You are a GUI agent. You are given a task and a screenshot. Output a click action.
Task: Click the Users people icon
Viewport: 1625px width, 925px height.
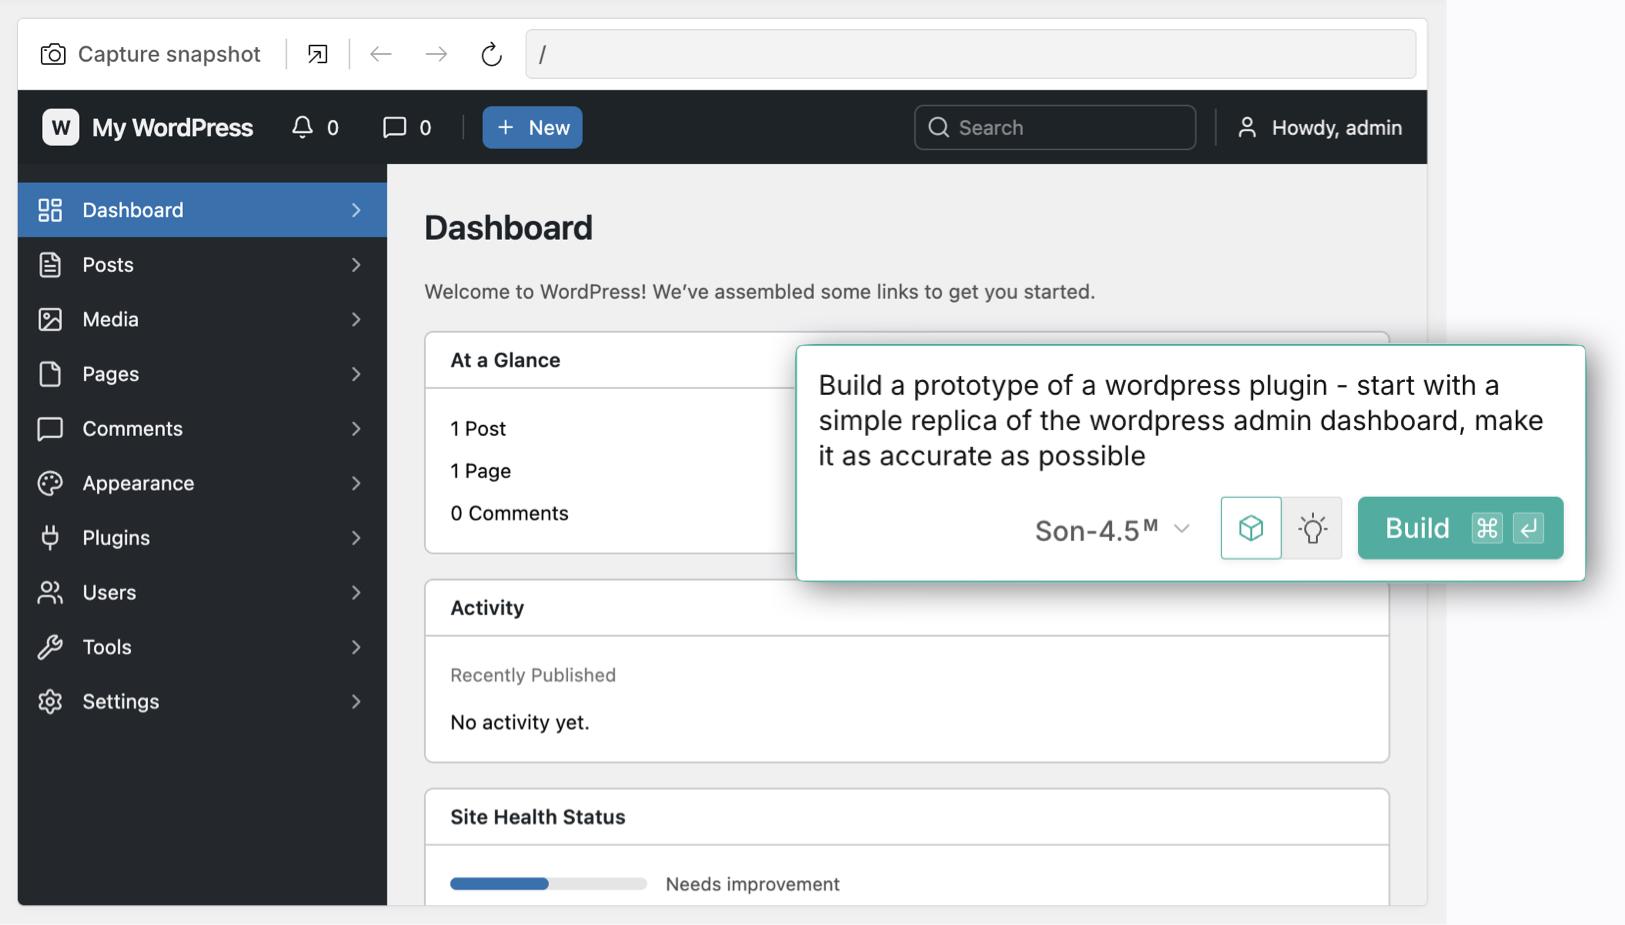(50, 592)
